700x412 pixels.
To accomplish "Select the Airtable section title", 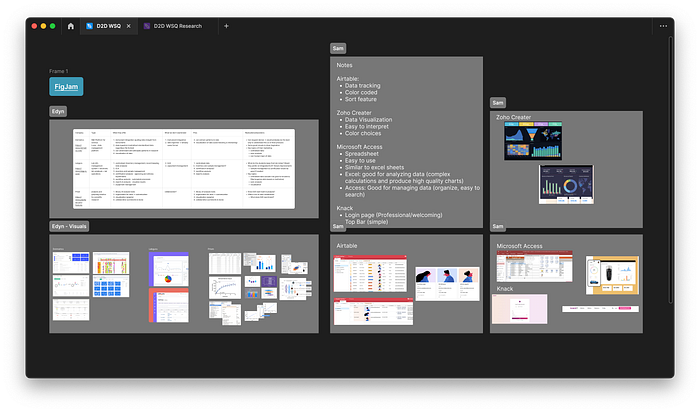I will [x=347, y=246].
